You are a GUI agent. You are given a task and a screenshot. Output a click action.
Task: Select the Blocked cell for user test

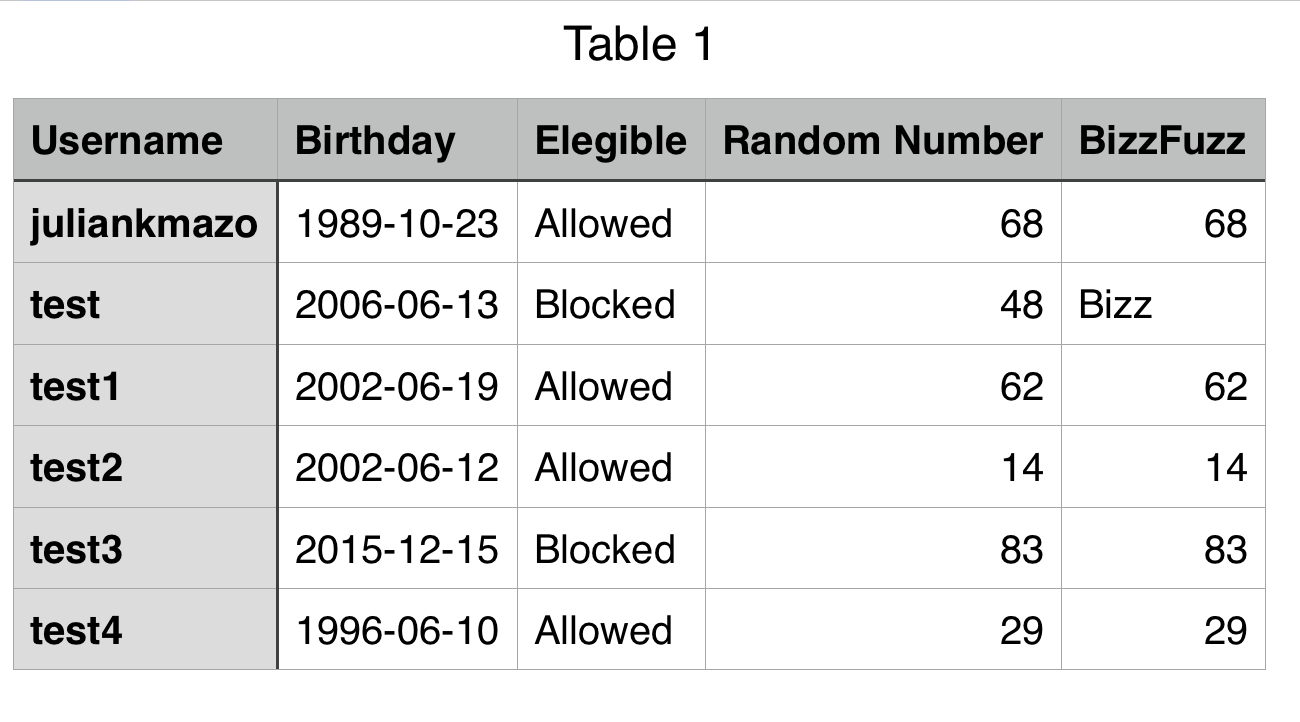pos(611,304)
